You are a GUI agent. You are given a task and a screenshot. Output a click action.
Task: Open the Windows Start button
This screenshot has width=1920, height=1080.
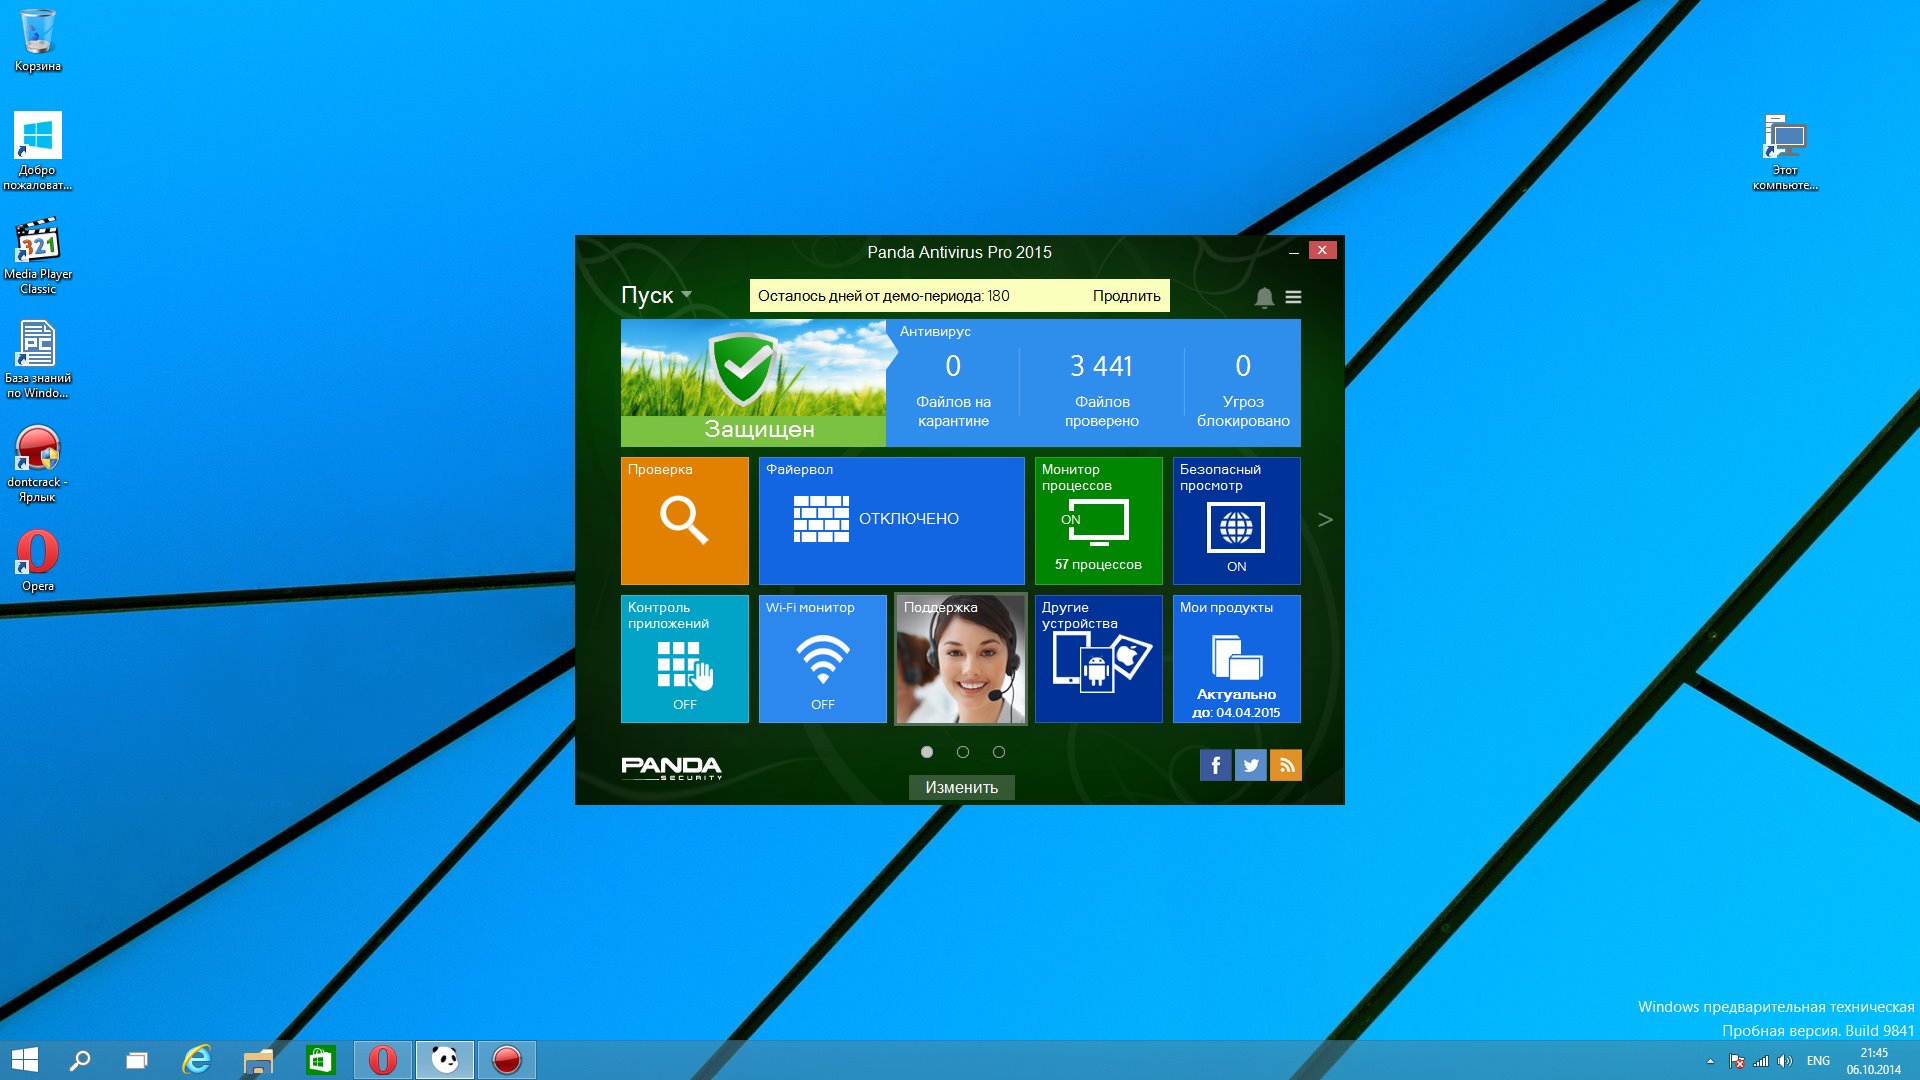pos(24,1060)
